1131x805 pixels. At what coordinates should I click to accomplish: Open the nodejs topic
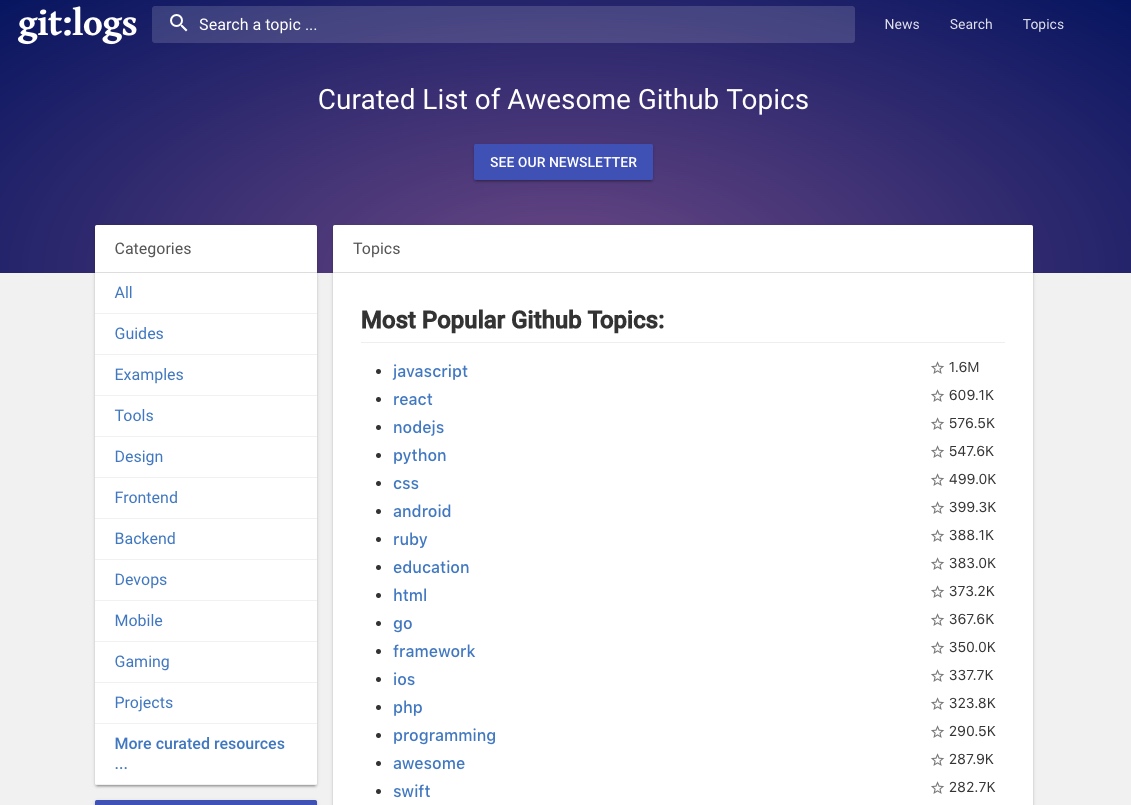click(x=418, y=428)
